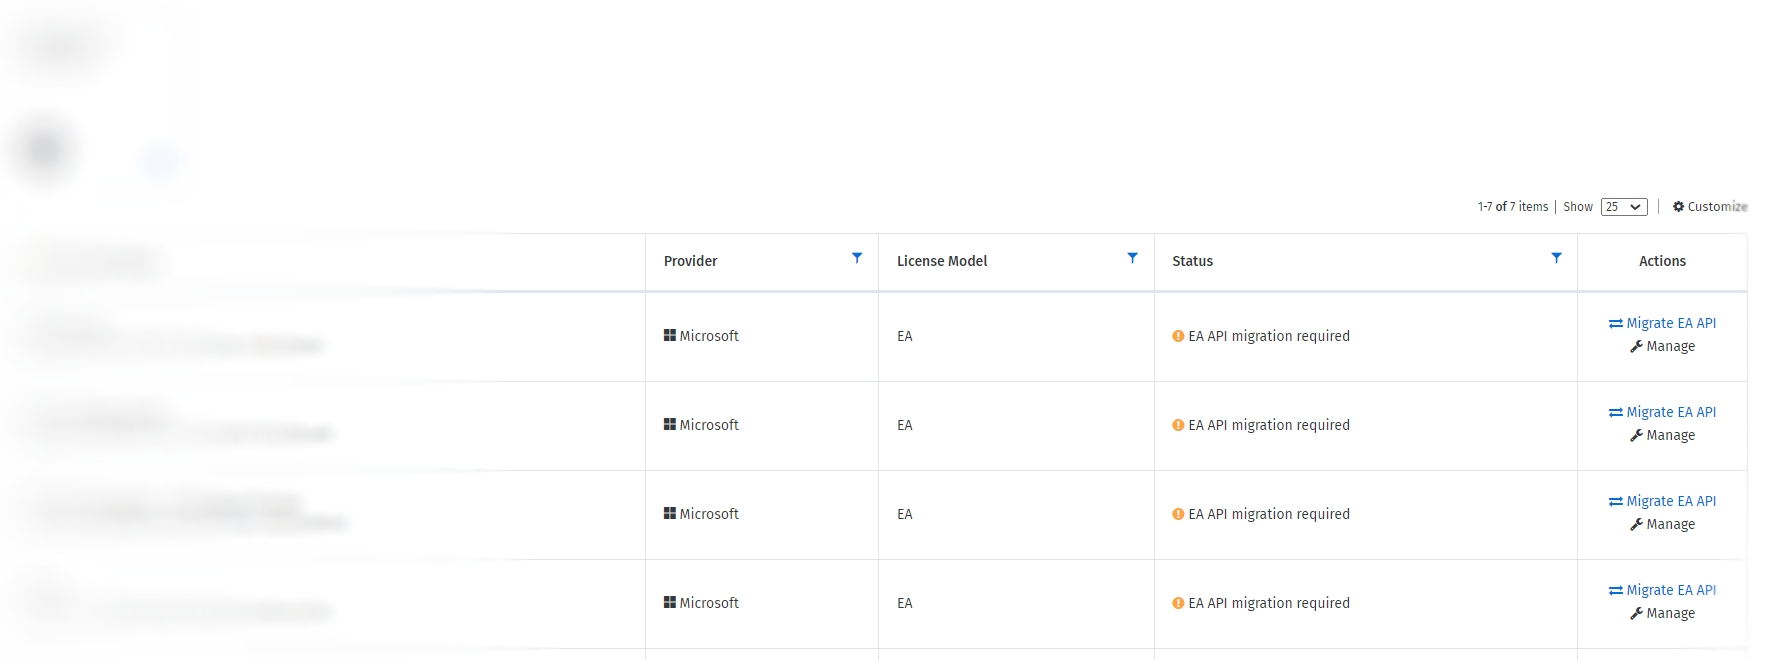Click Manage in the fourth row

click(x=1670, y=613)
